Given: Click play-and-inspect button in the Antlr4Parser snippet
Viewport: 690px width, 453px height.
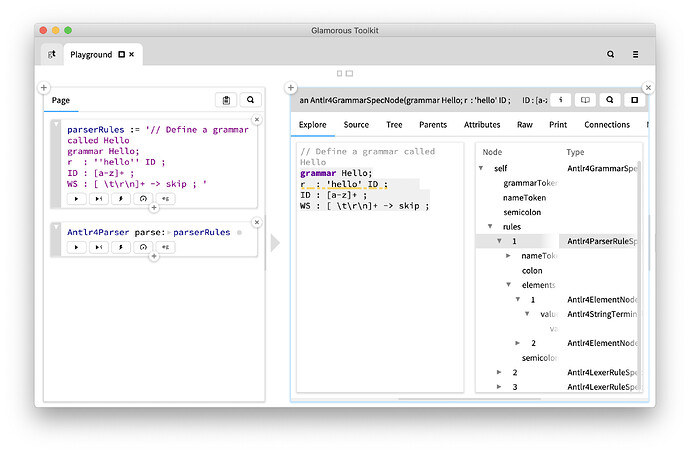Looking at the screenshot, I should pyautogui.click(x=99, y=247).
